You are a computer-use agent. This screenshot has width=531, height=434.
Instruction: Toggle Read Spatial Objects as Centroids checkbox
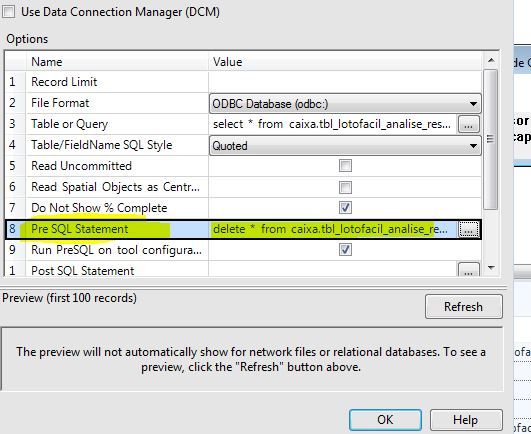pyautogui.click(x=345, y=187)
